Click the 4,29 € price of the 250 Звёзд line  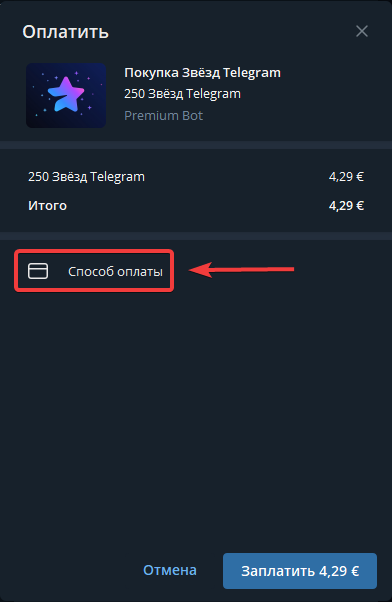click(346, 177)
